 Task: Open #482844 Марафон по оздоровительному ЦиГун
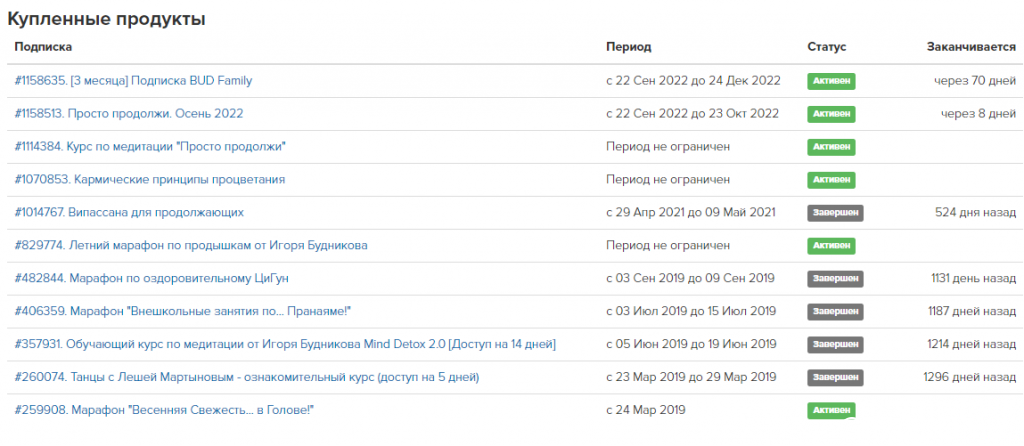pos(152,279)
